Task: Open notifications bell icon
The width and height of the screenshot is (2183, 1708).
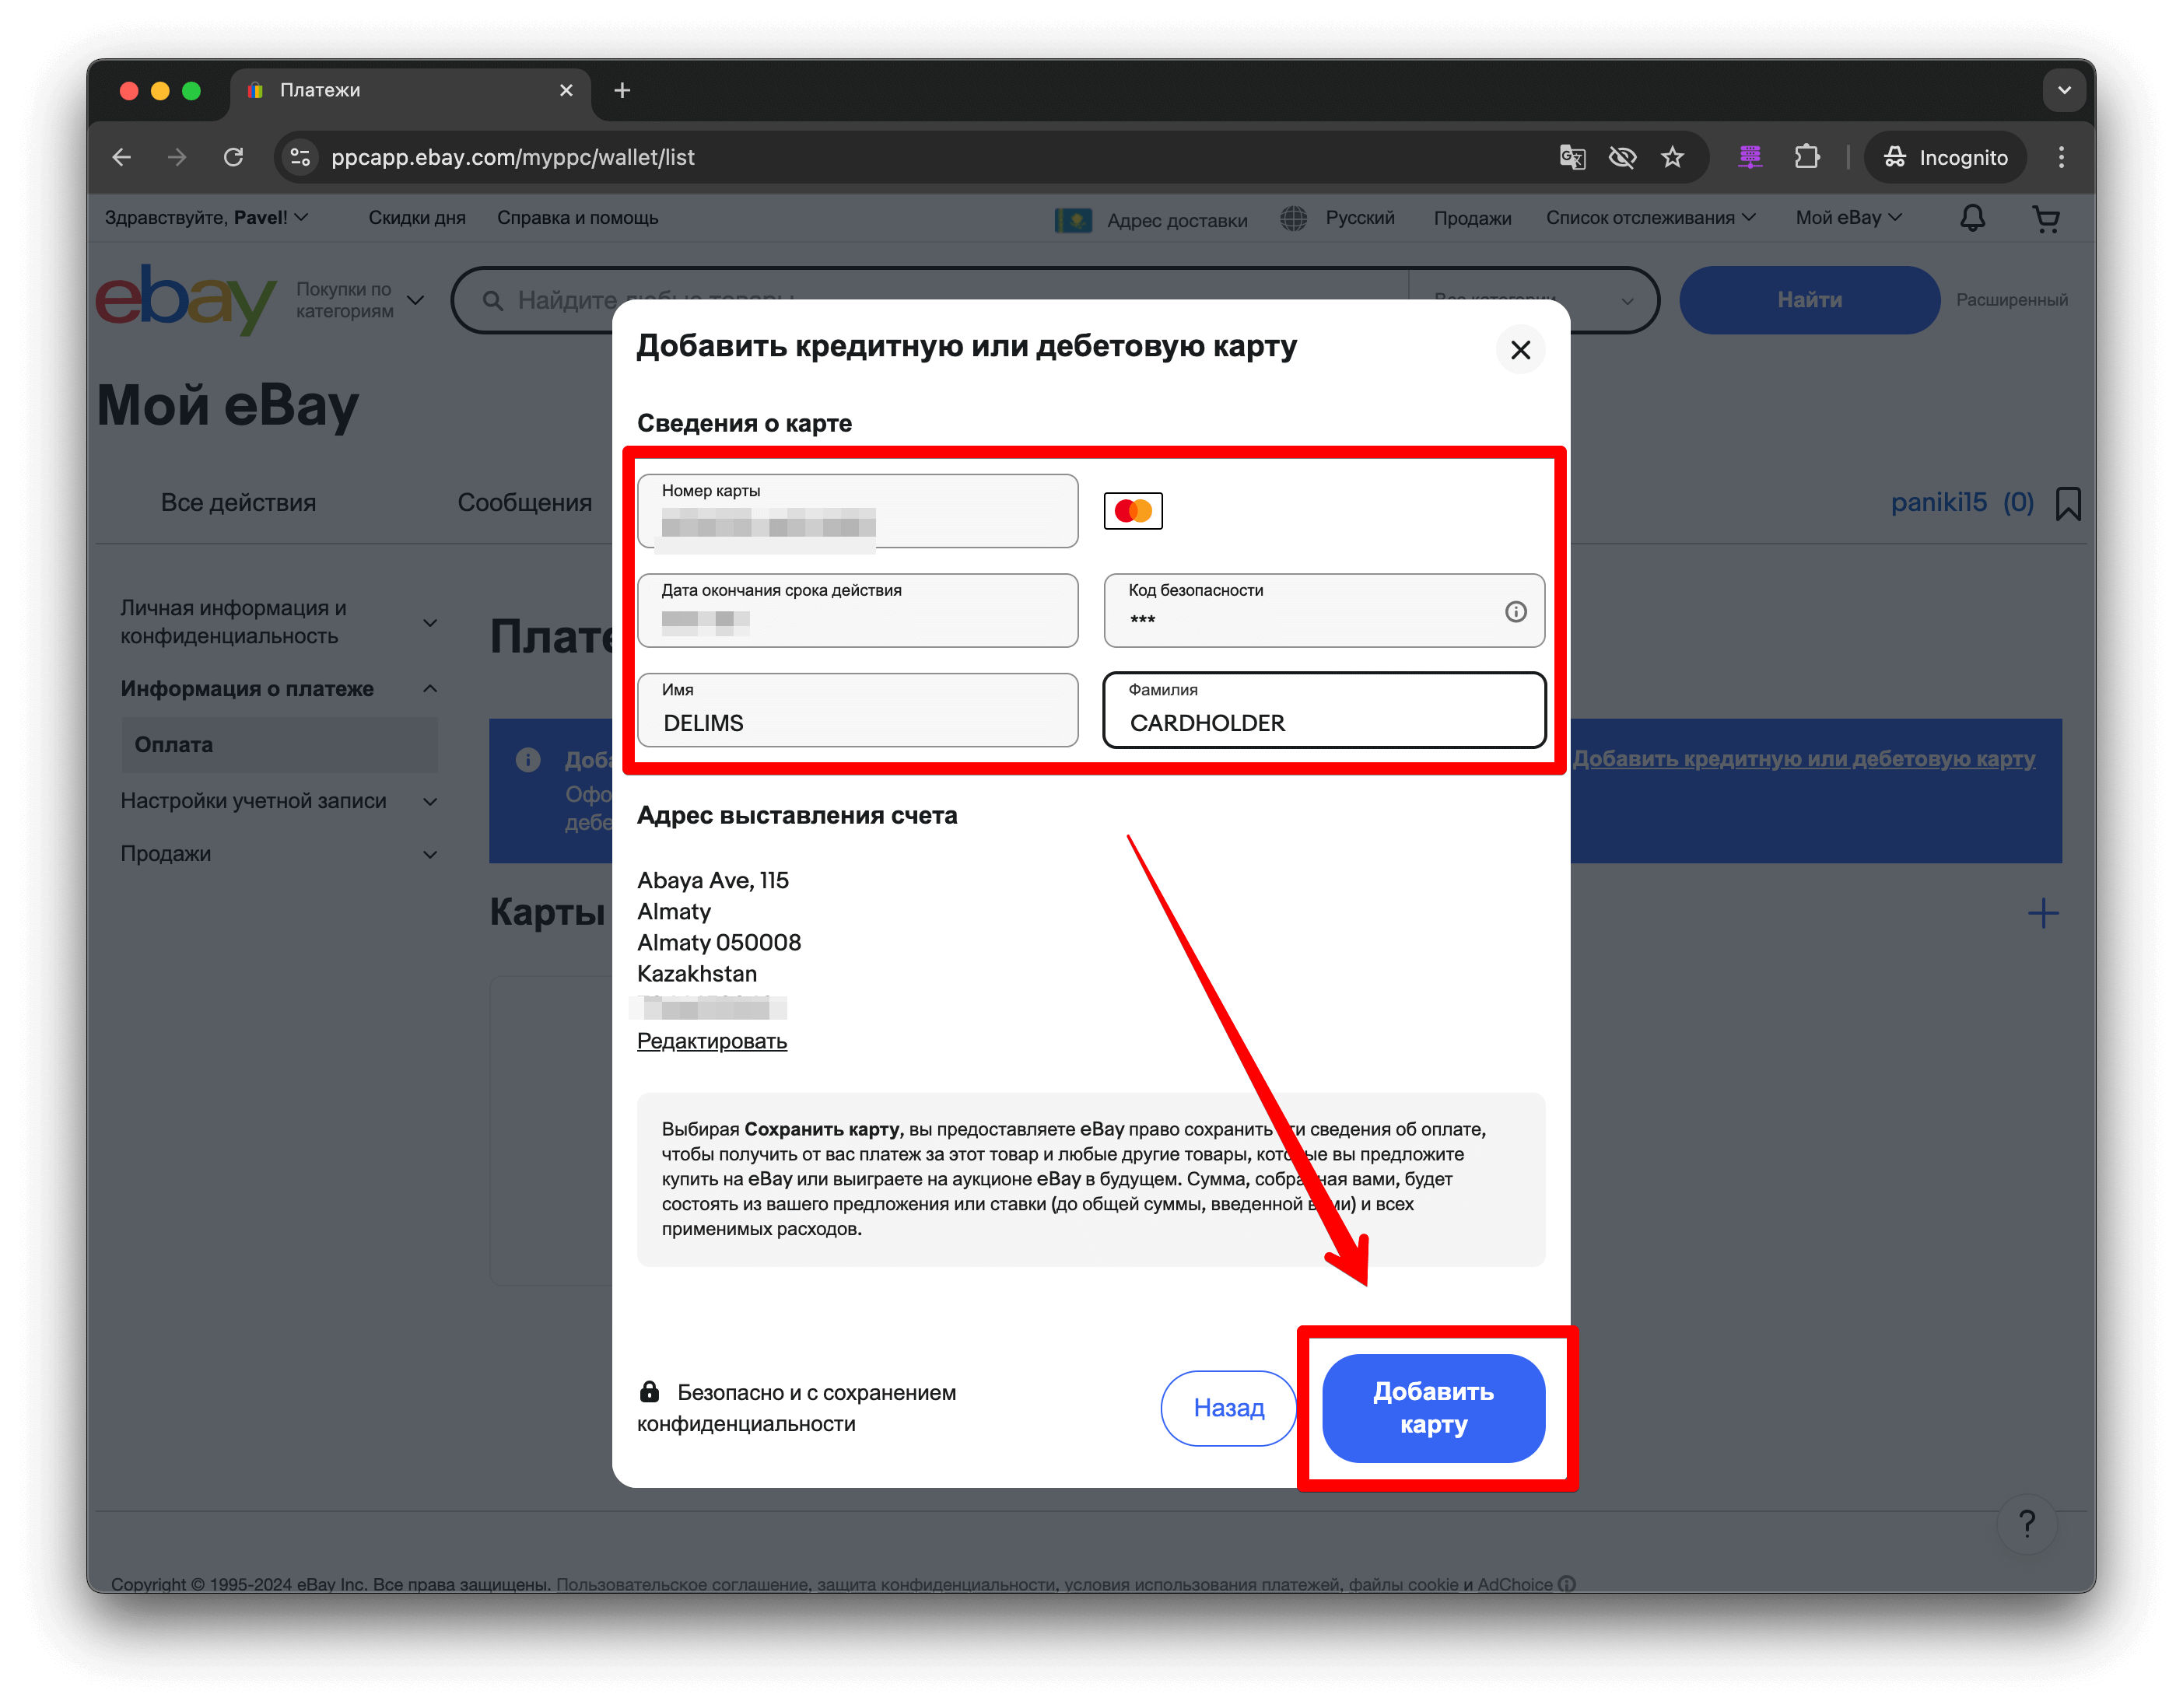Action: pos(1971,218)
